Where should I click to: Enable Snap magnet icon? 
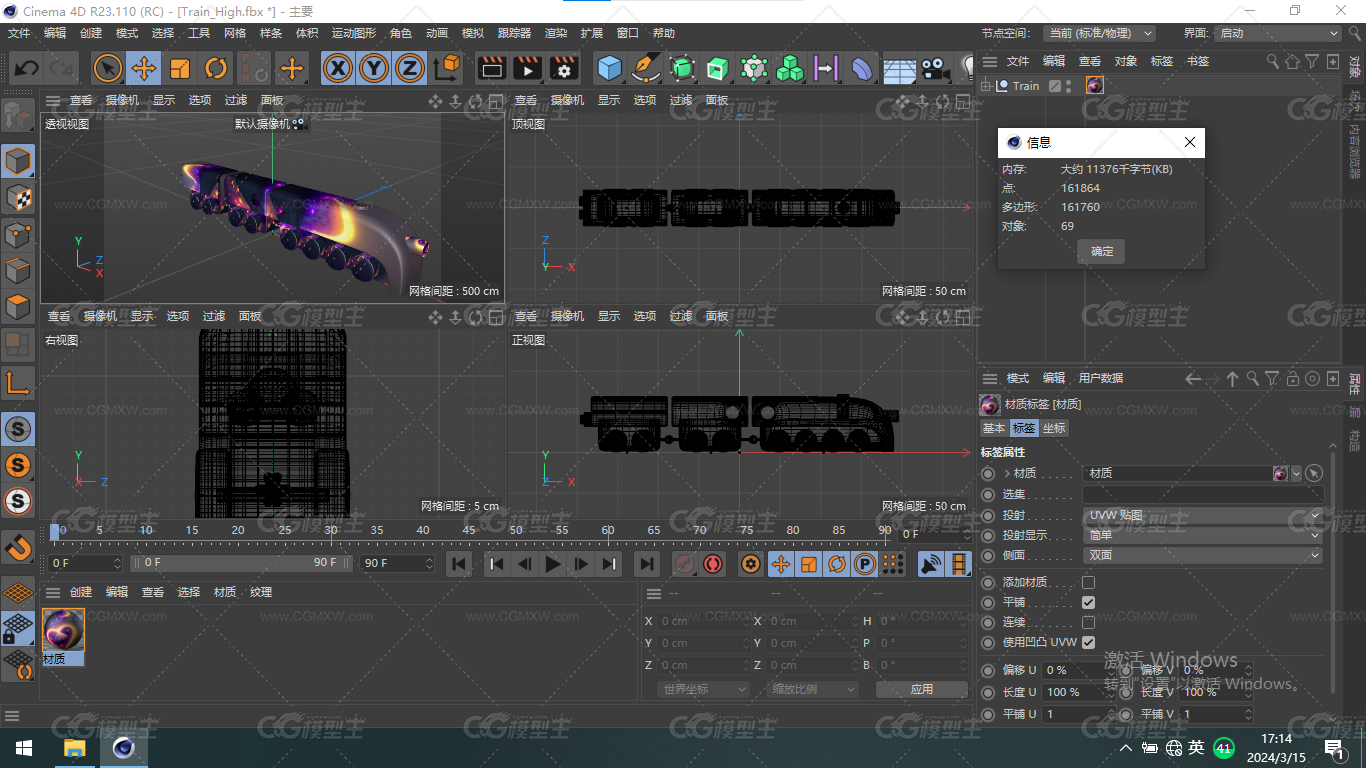click(18, 547)
